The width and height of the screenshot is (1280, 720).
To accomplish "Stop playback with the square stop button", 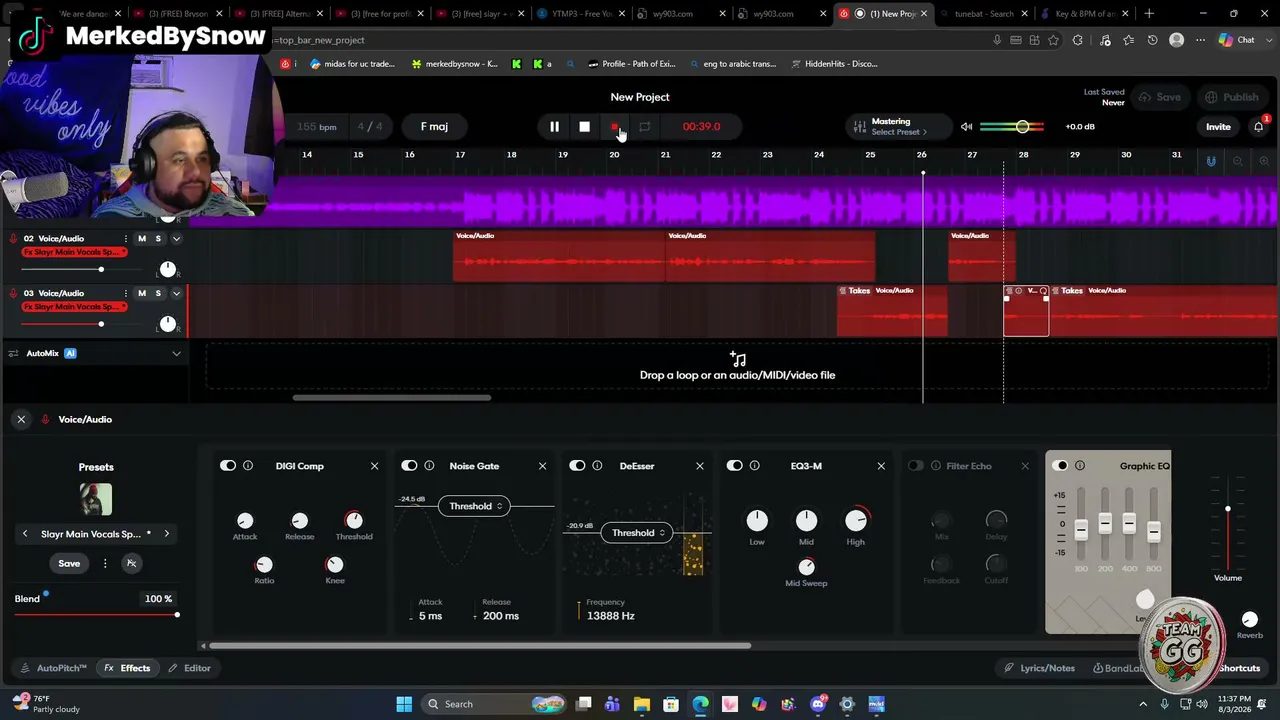I will click(x=584, y=127).
